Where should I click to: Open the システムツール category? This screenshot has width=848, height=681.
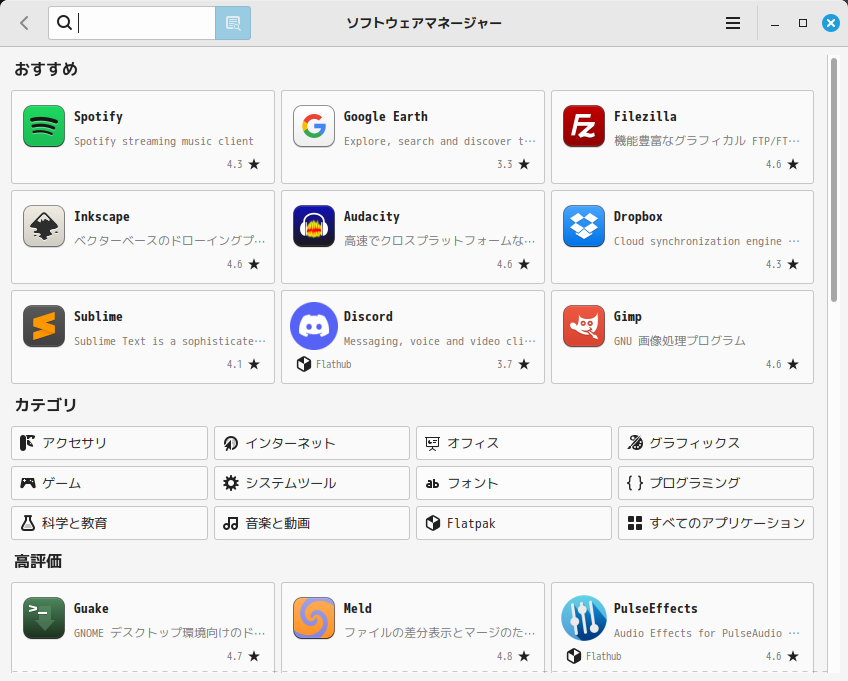311,483
